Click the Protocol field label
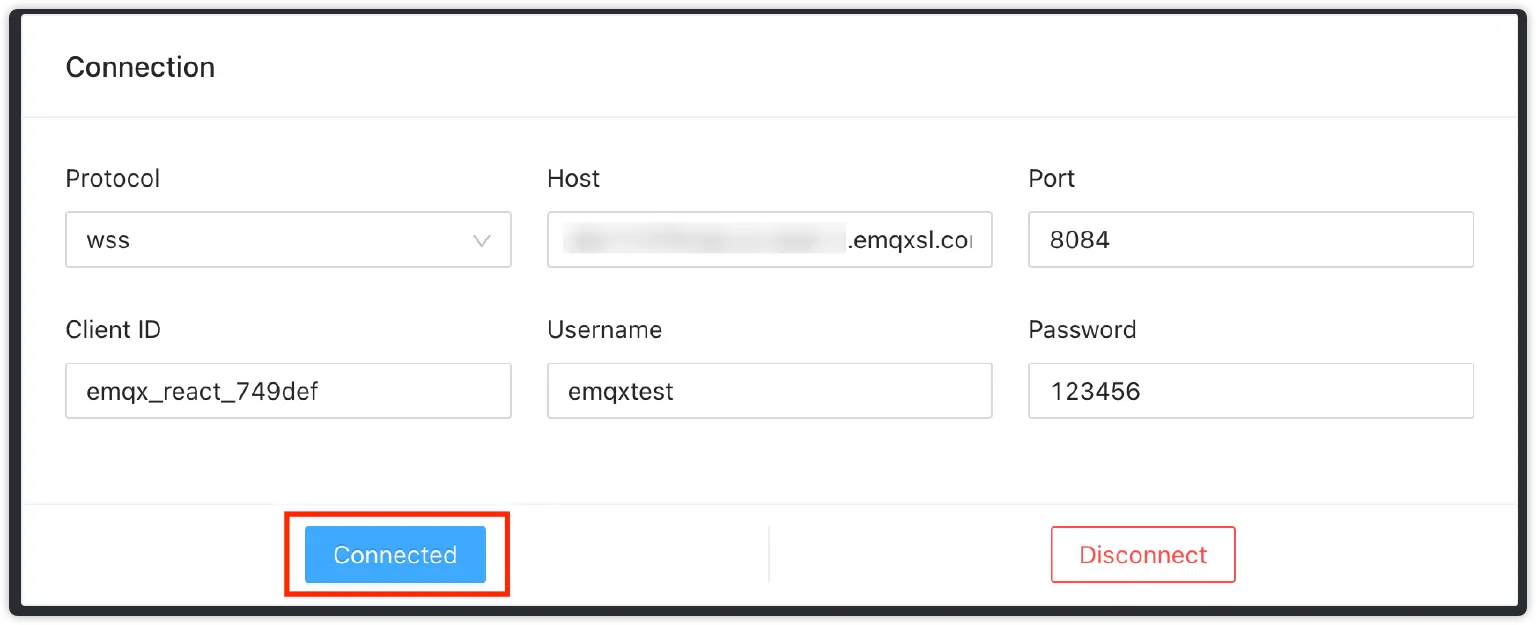 (x=112, y=179)
